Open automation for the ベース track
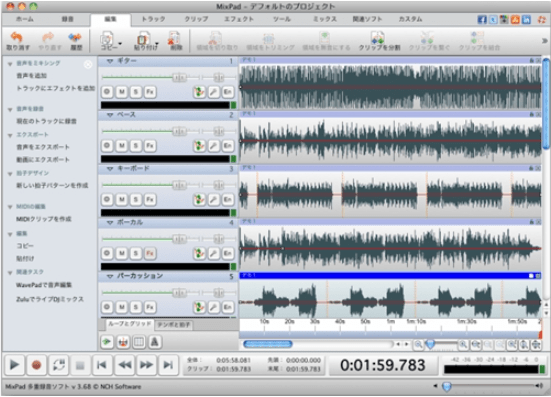Image resolution: width=551 pixels, height=397 pixels. click(x=199, y=146)
